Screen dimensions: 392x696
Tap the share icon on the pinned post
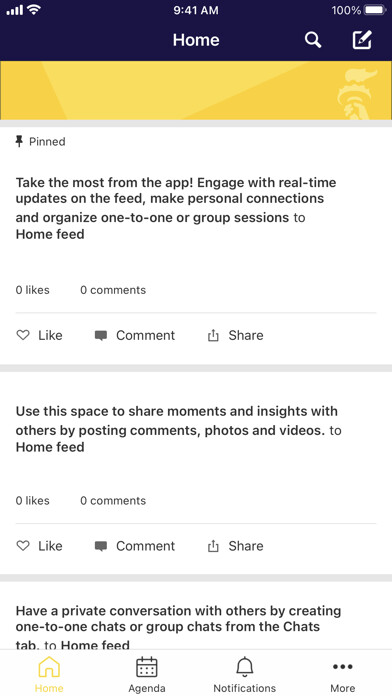[x=214, y=336]
